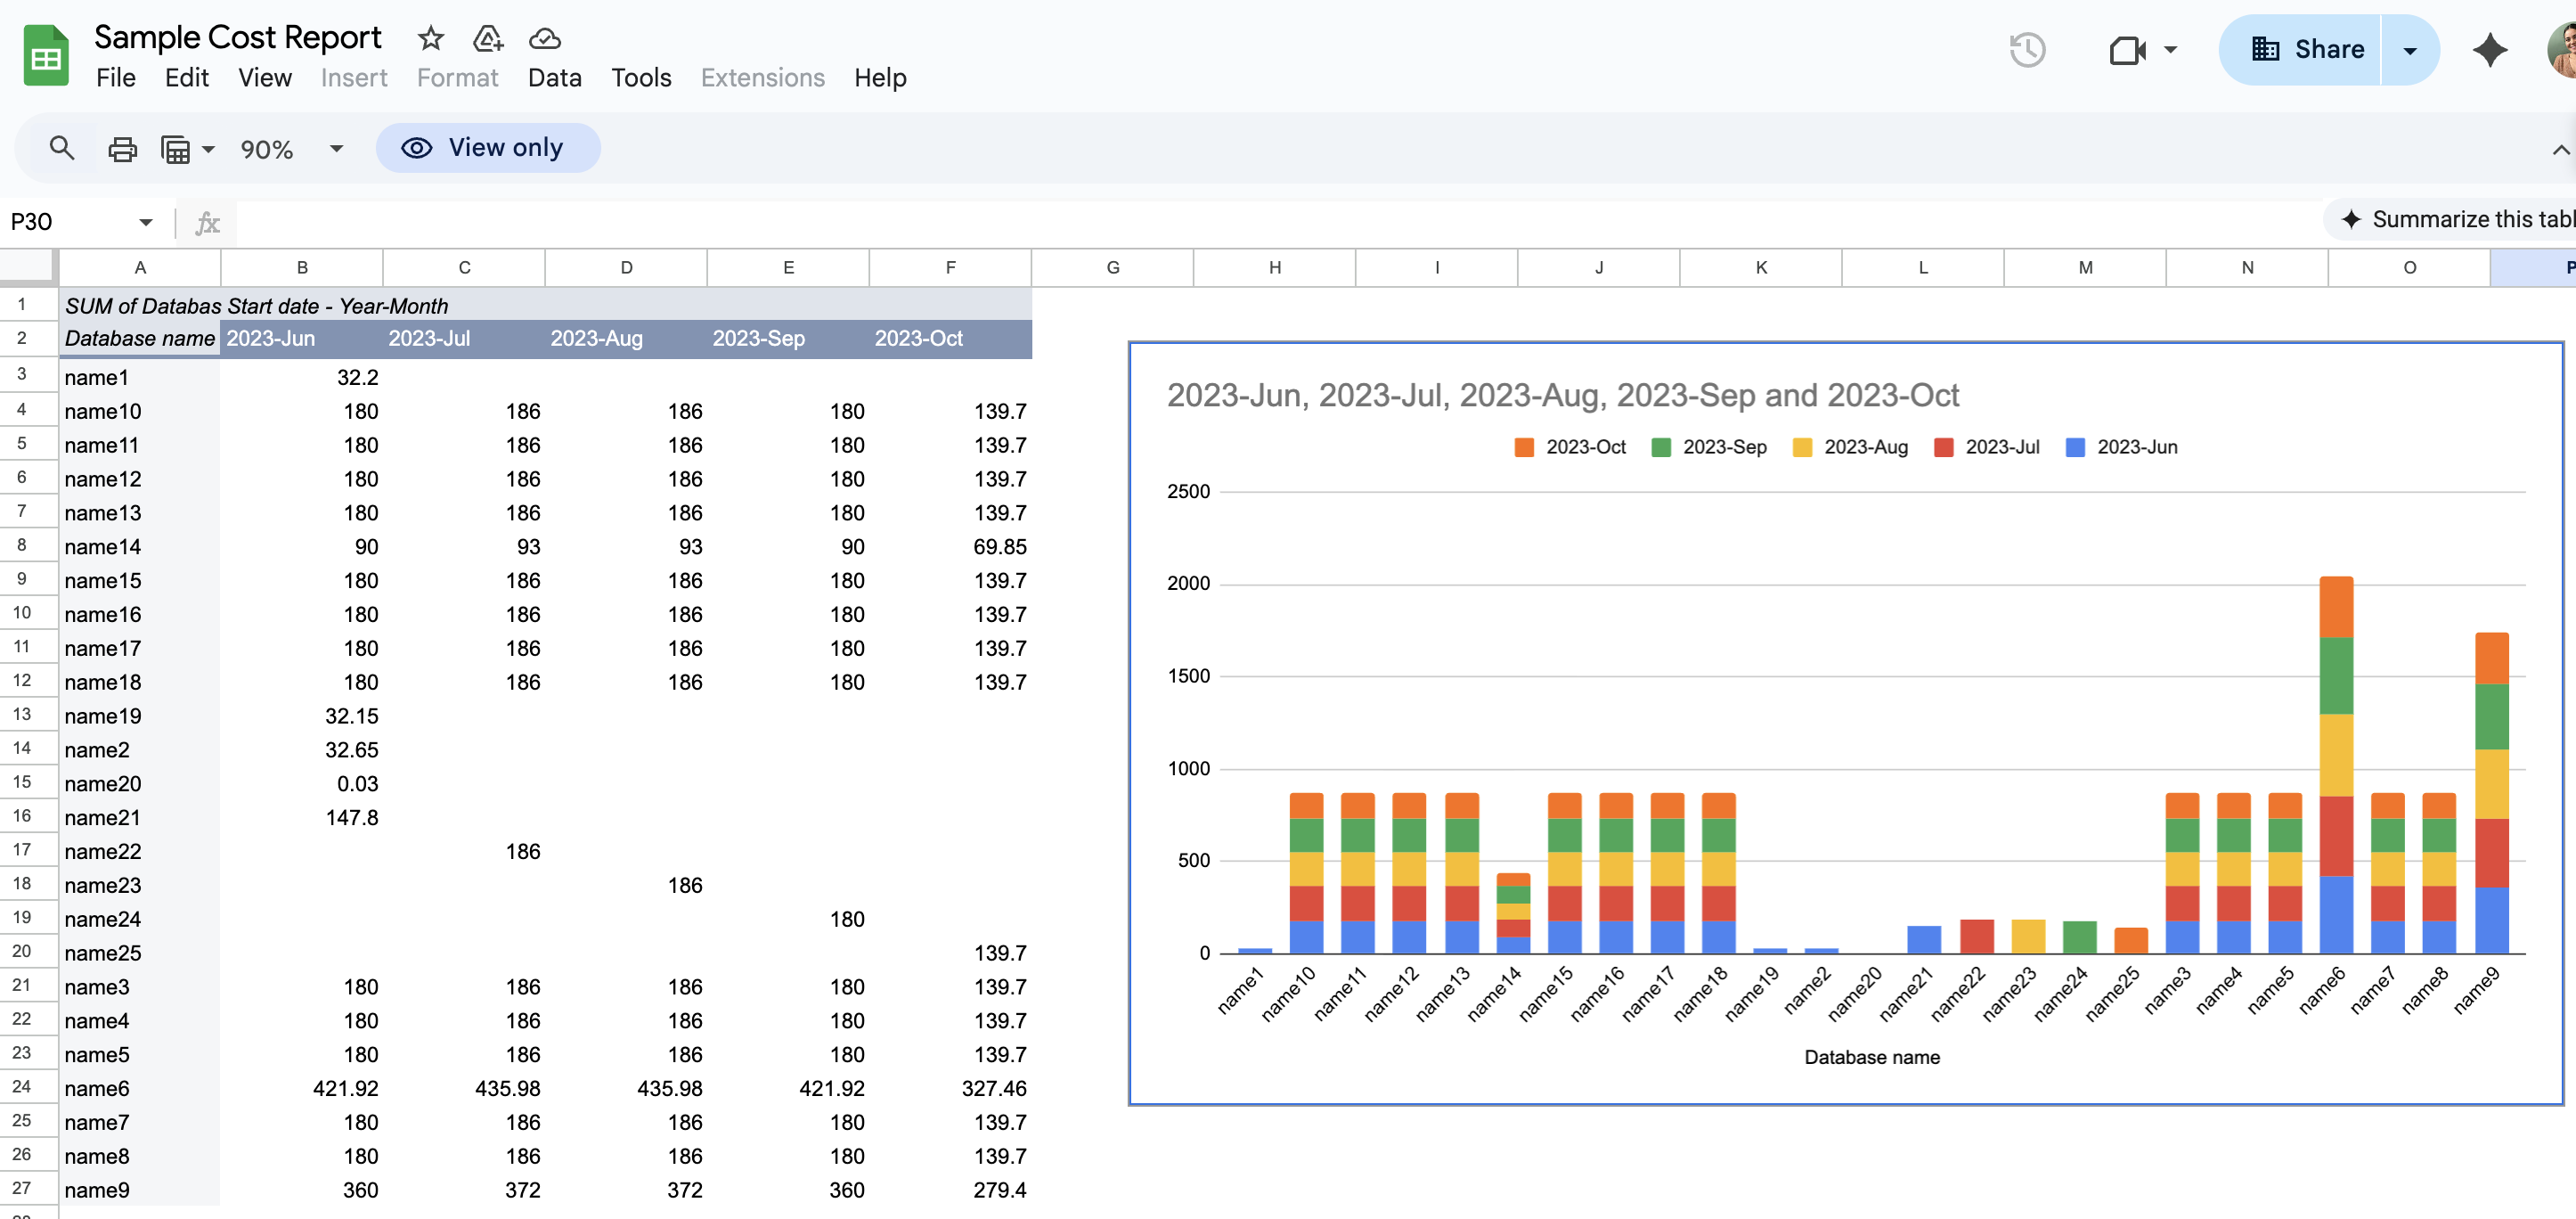Click the formula bar input area
The width and height of the screenshot is (2576, 1219).
coord(1276,222)
